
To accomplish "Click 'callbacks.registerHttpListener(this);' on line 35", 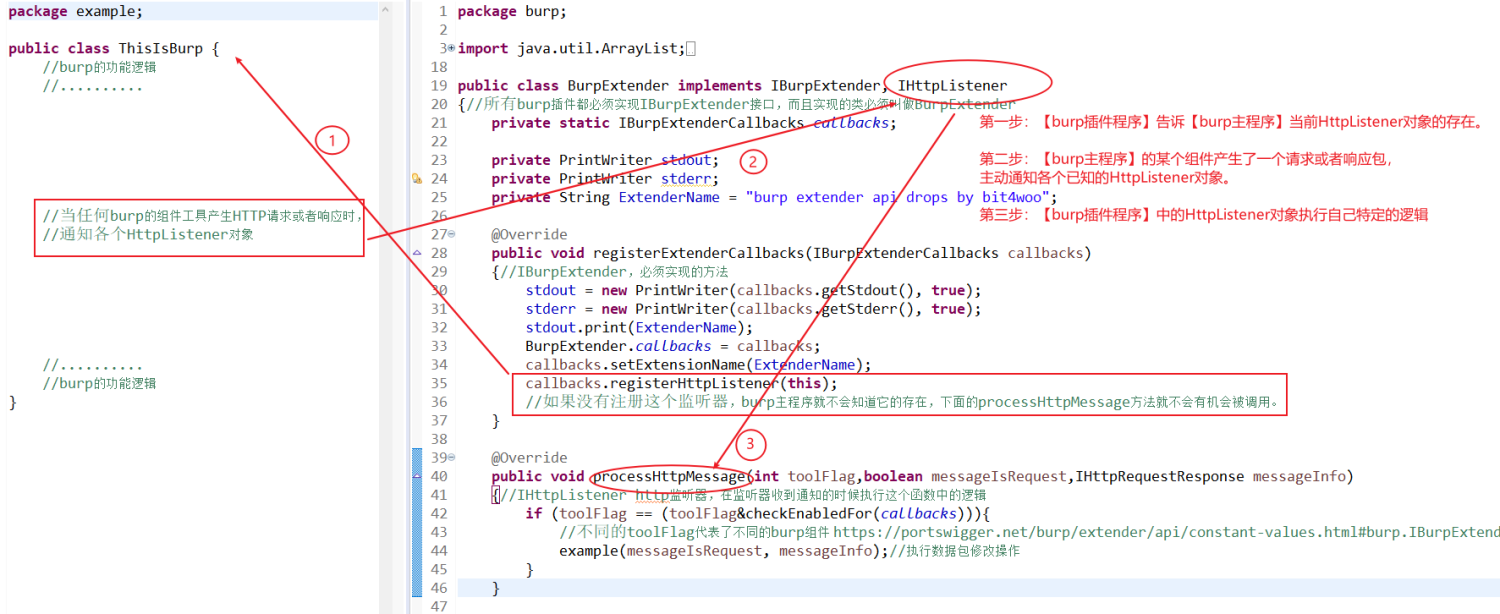I will point(682,383).
